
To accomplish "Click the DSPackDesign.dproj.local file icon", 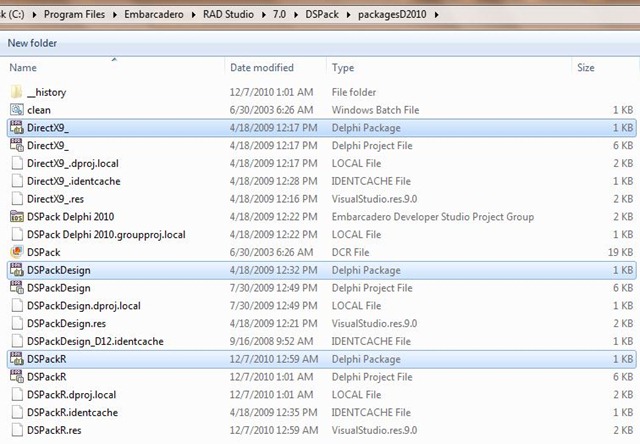I will point(17,306).
